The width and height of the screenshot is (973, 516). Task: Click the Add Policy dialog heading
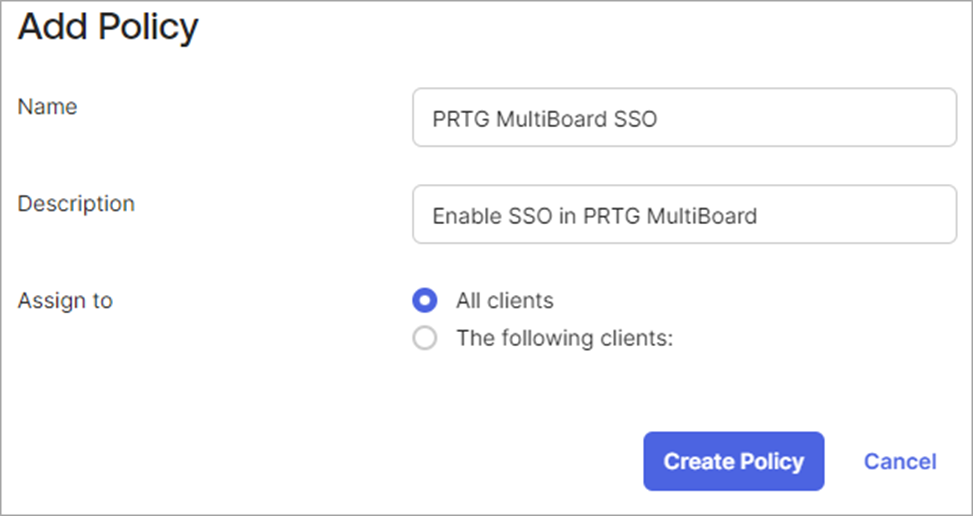click(108, 27)
